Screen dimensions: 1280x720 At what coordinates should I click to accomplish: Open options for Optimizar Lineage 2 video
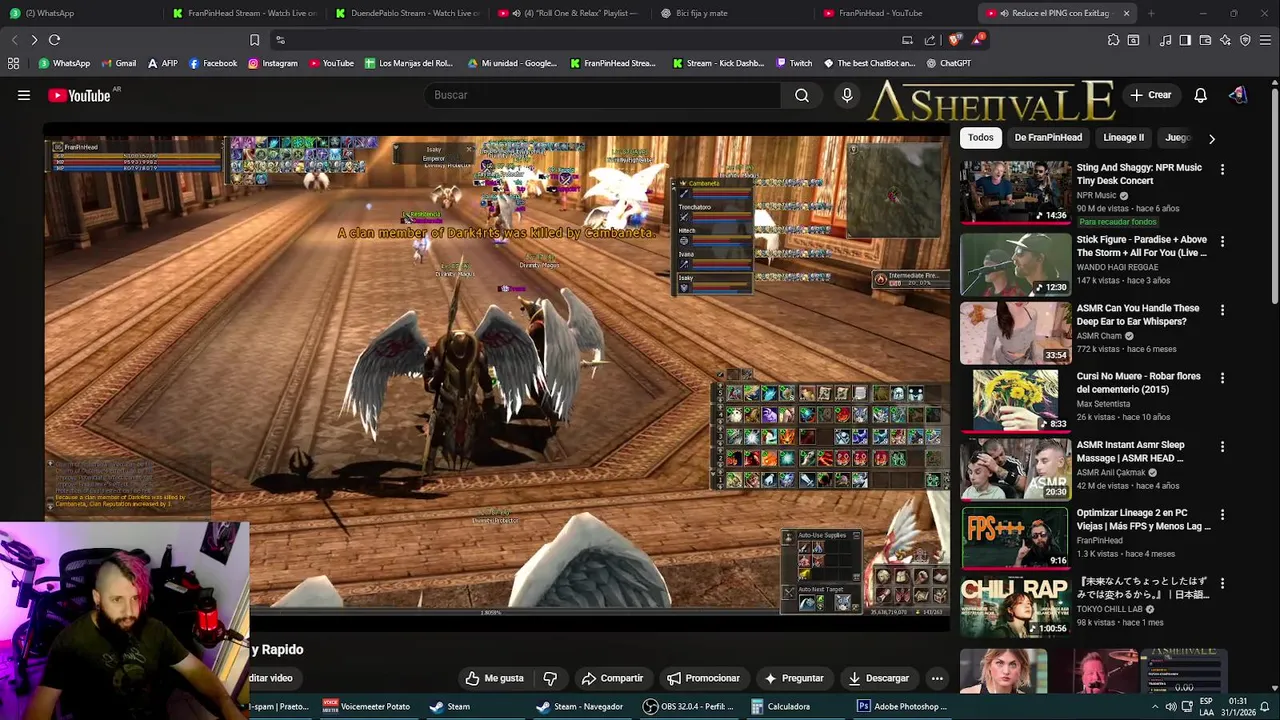click(x=1222, y=514)
